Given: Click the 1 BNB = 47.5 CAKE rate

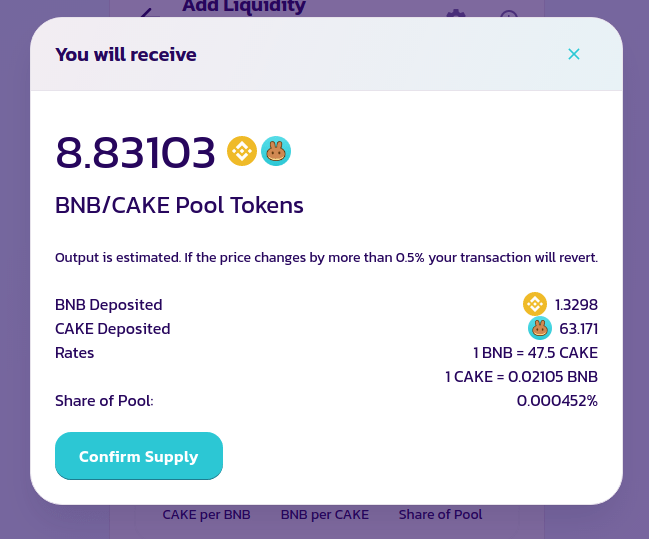Looking at the screenshot, I should pyautogui.click(x=535, y=353).
